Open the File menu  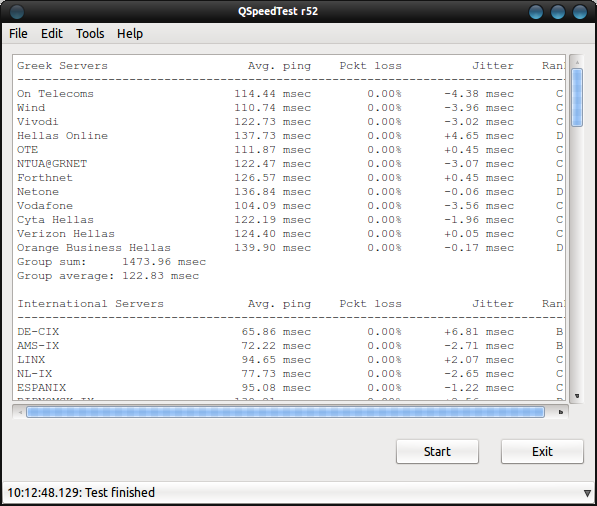pyautogui.click(x=18, y=34)
